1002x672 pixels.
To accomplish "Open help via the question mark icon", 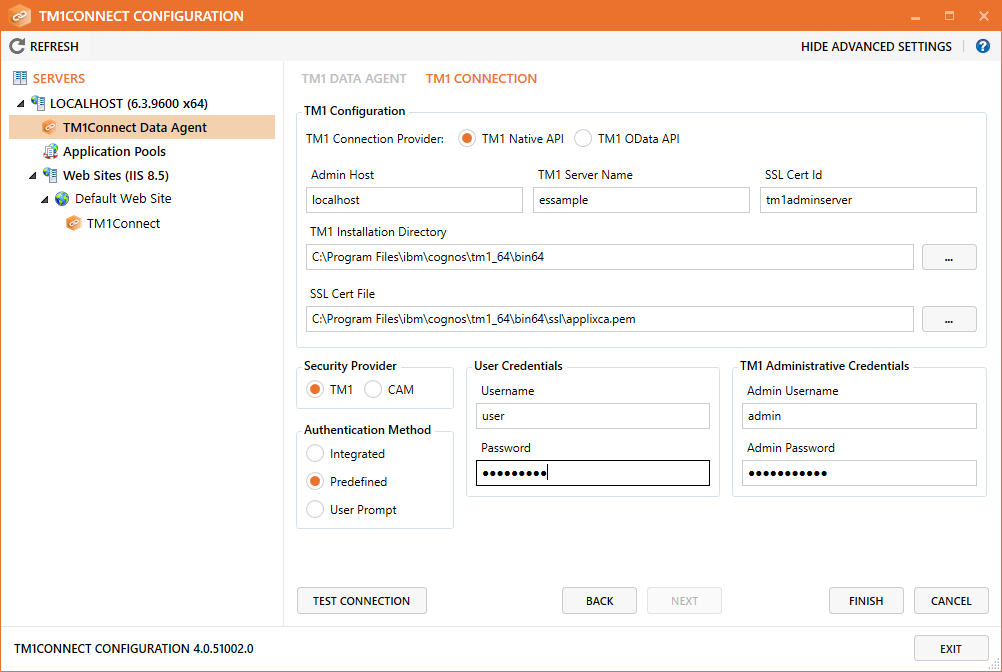I will tap(983, 46).
